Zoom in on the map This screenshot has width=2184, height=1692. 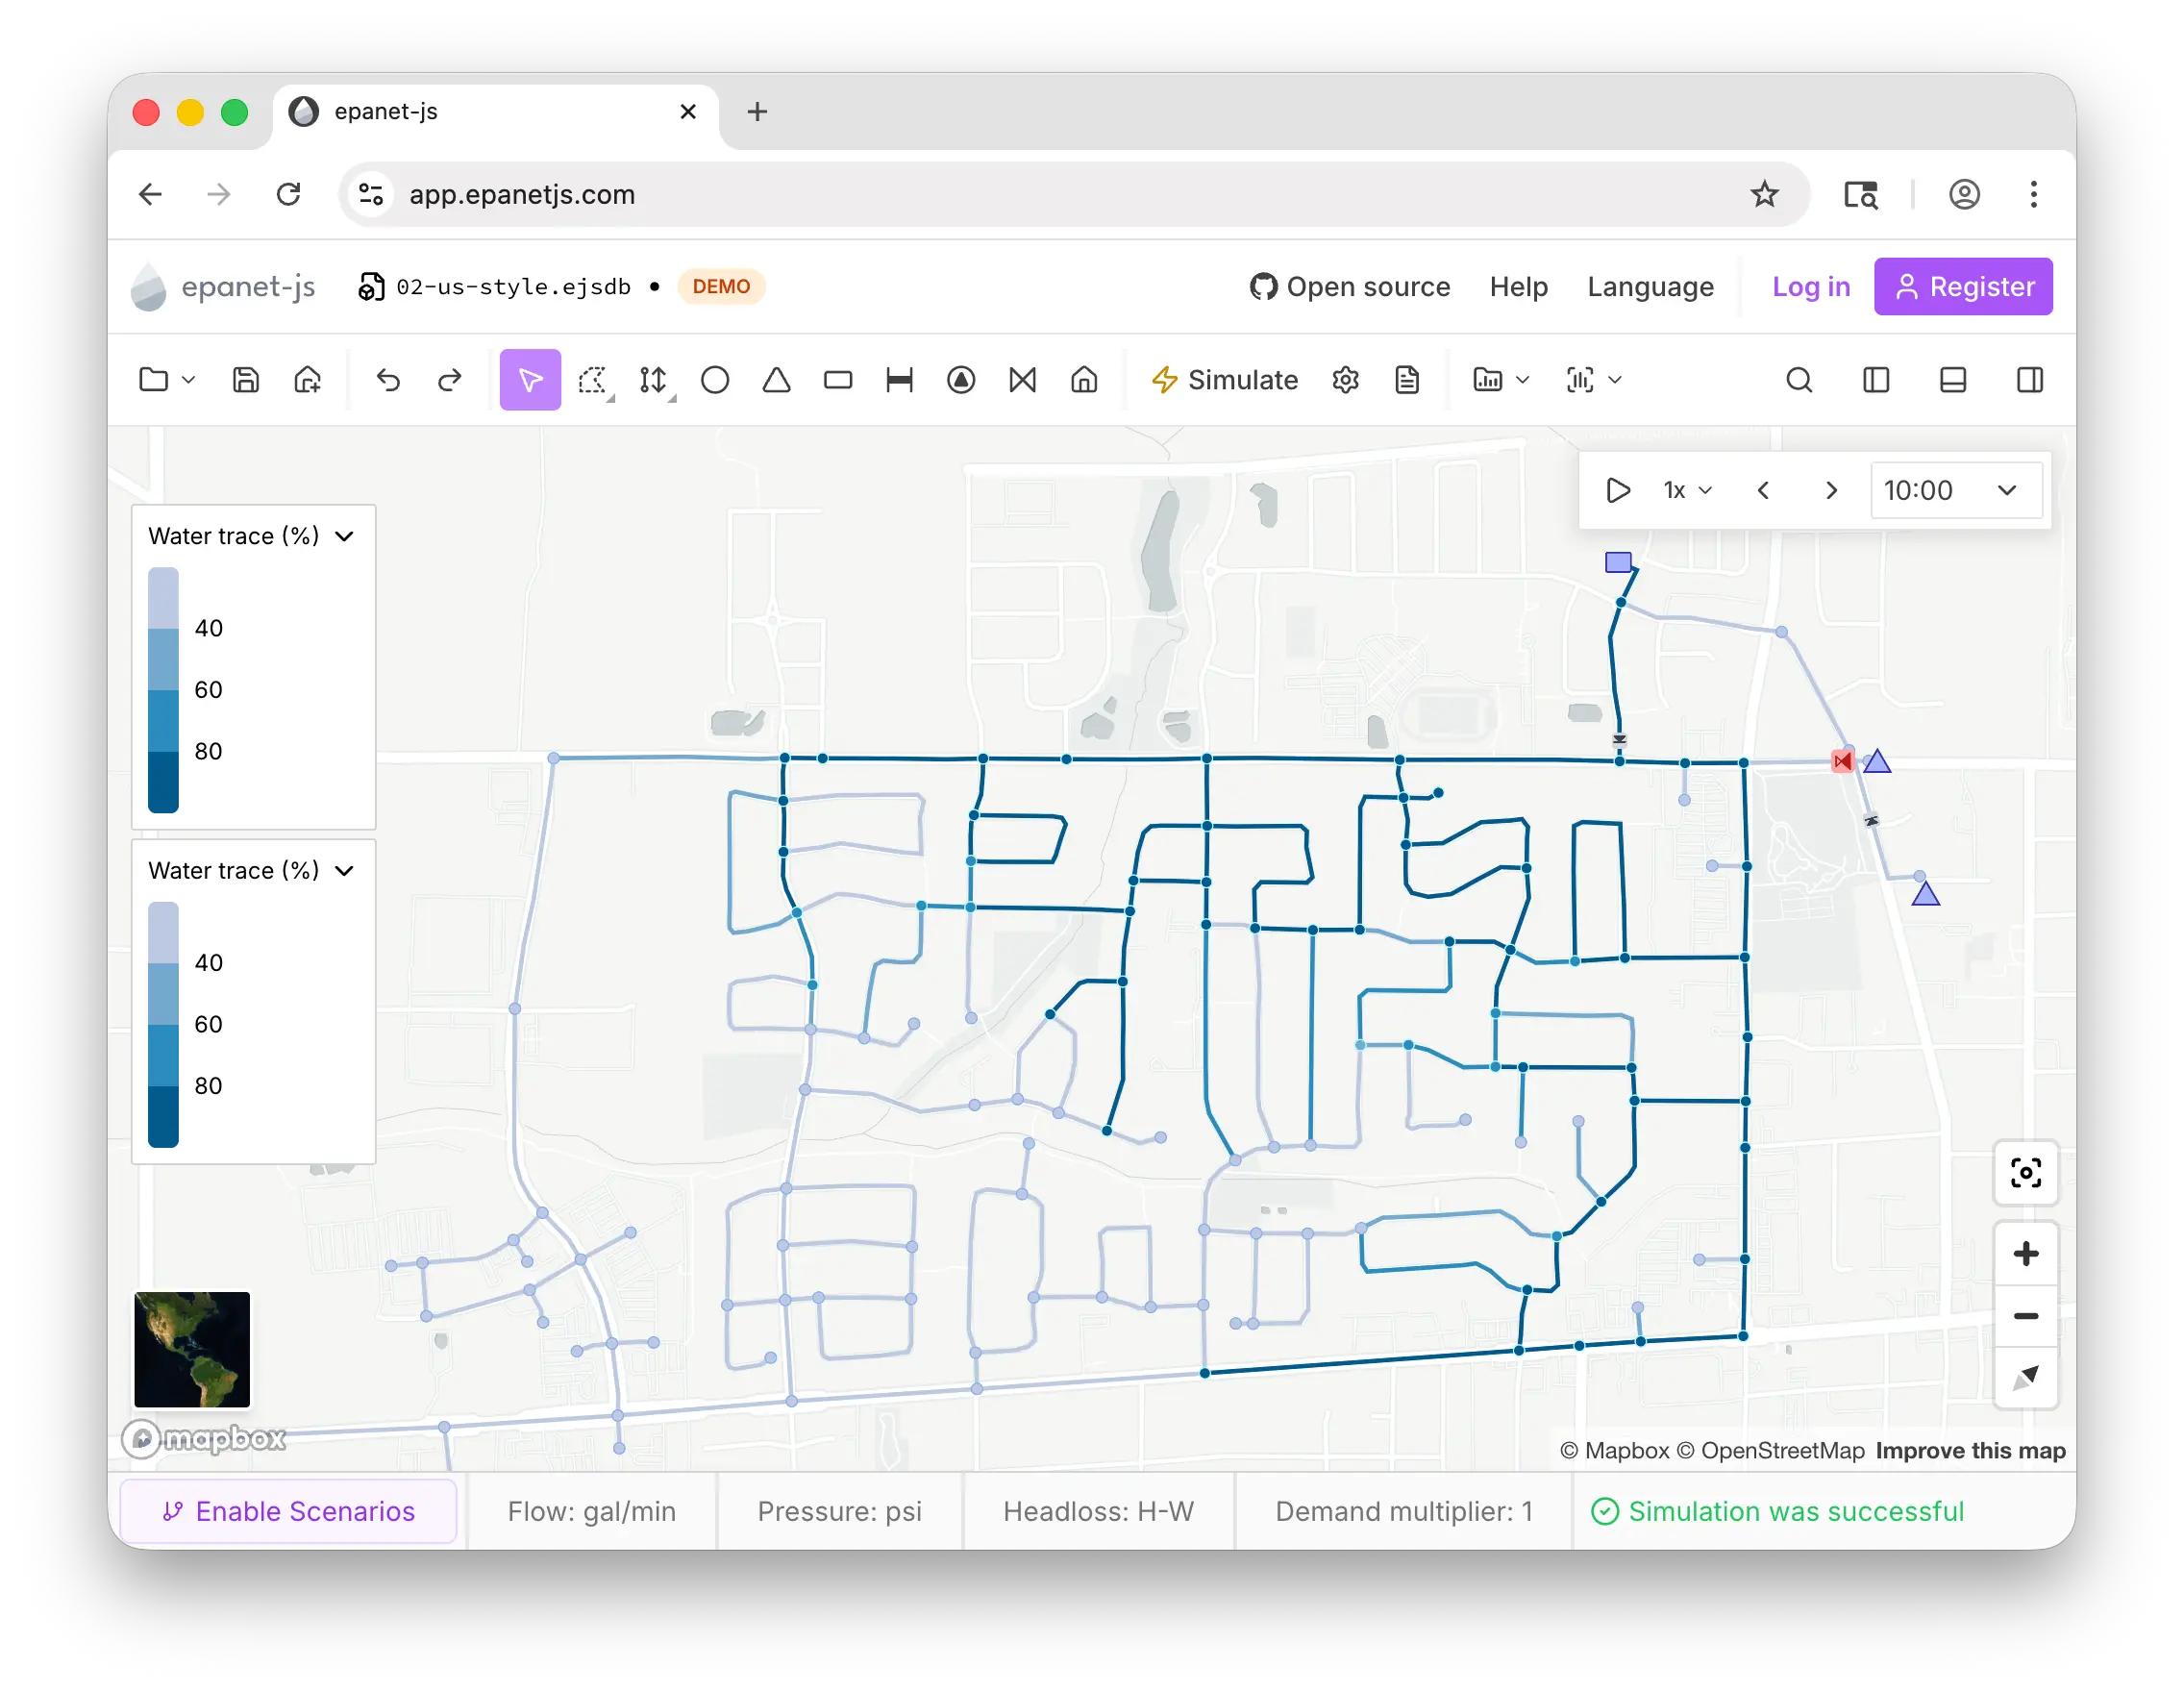tap(2026, 1254)
